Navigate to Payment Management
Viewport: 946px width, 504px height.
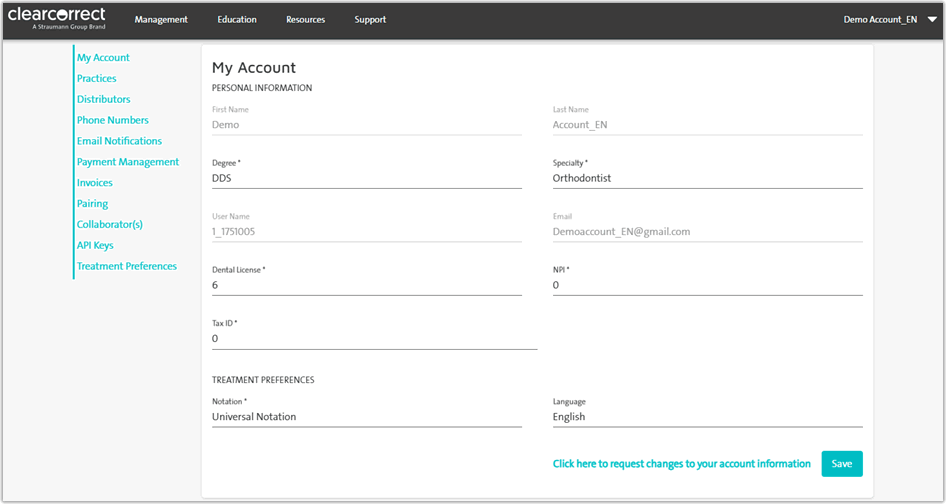[x=128, y=162]
